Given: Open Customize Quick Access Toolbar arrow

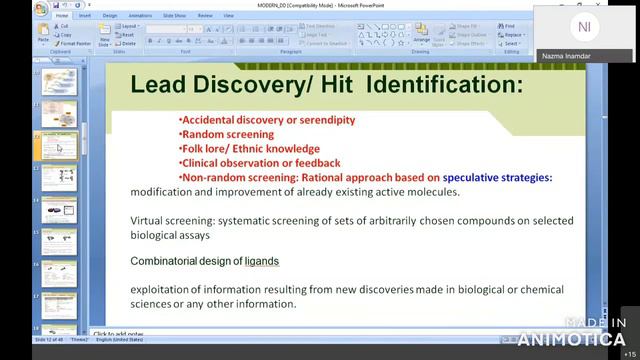Looking at the screenshot, I should click(89, 5).
